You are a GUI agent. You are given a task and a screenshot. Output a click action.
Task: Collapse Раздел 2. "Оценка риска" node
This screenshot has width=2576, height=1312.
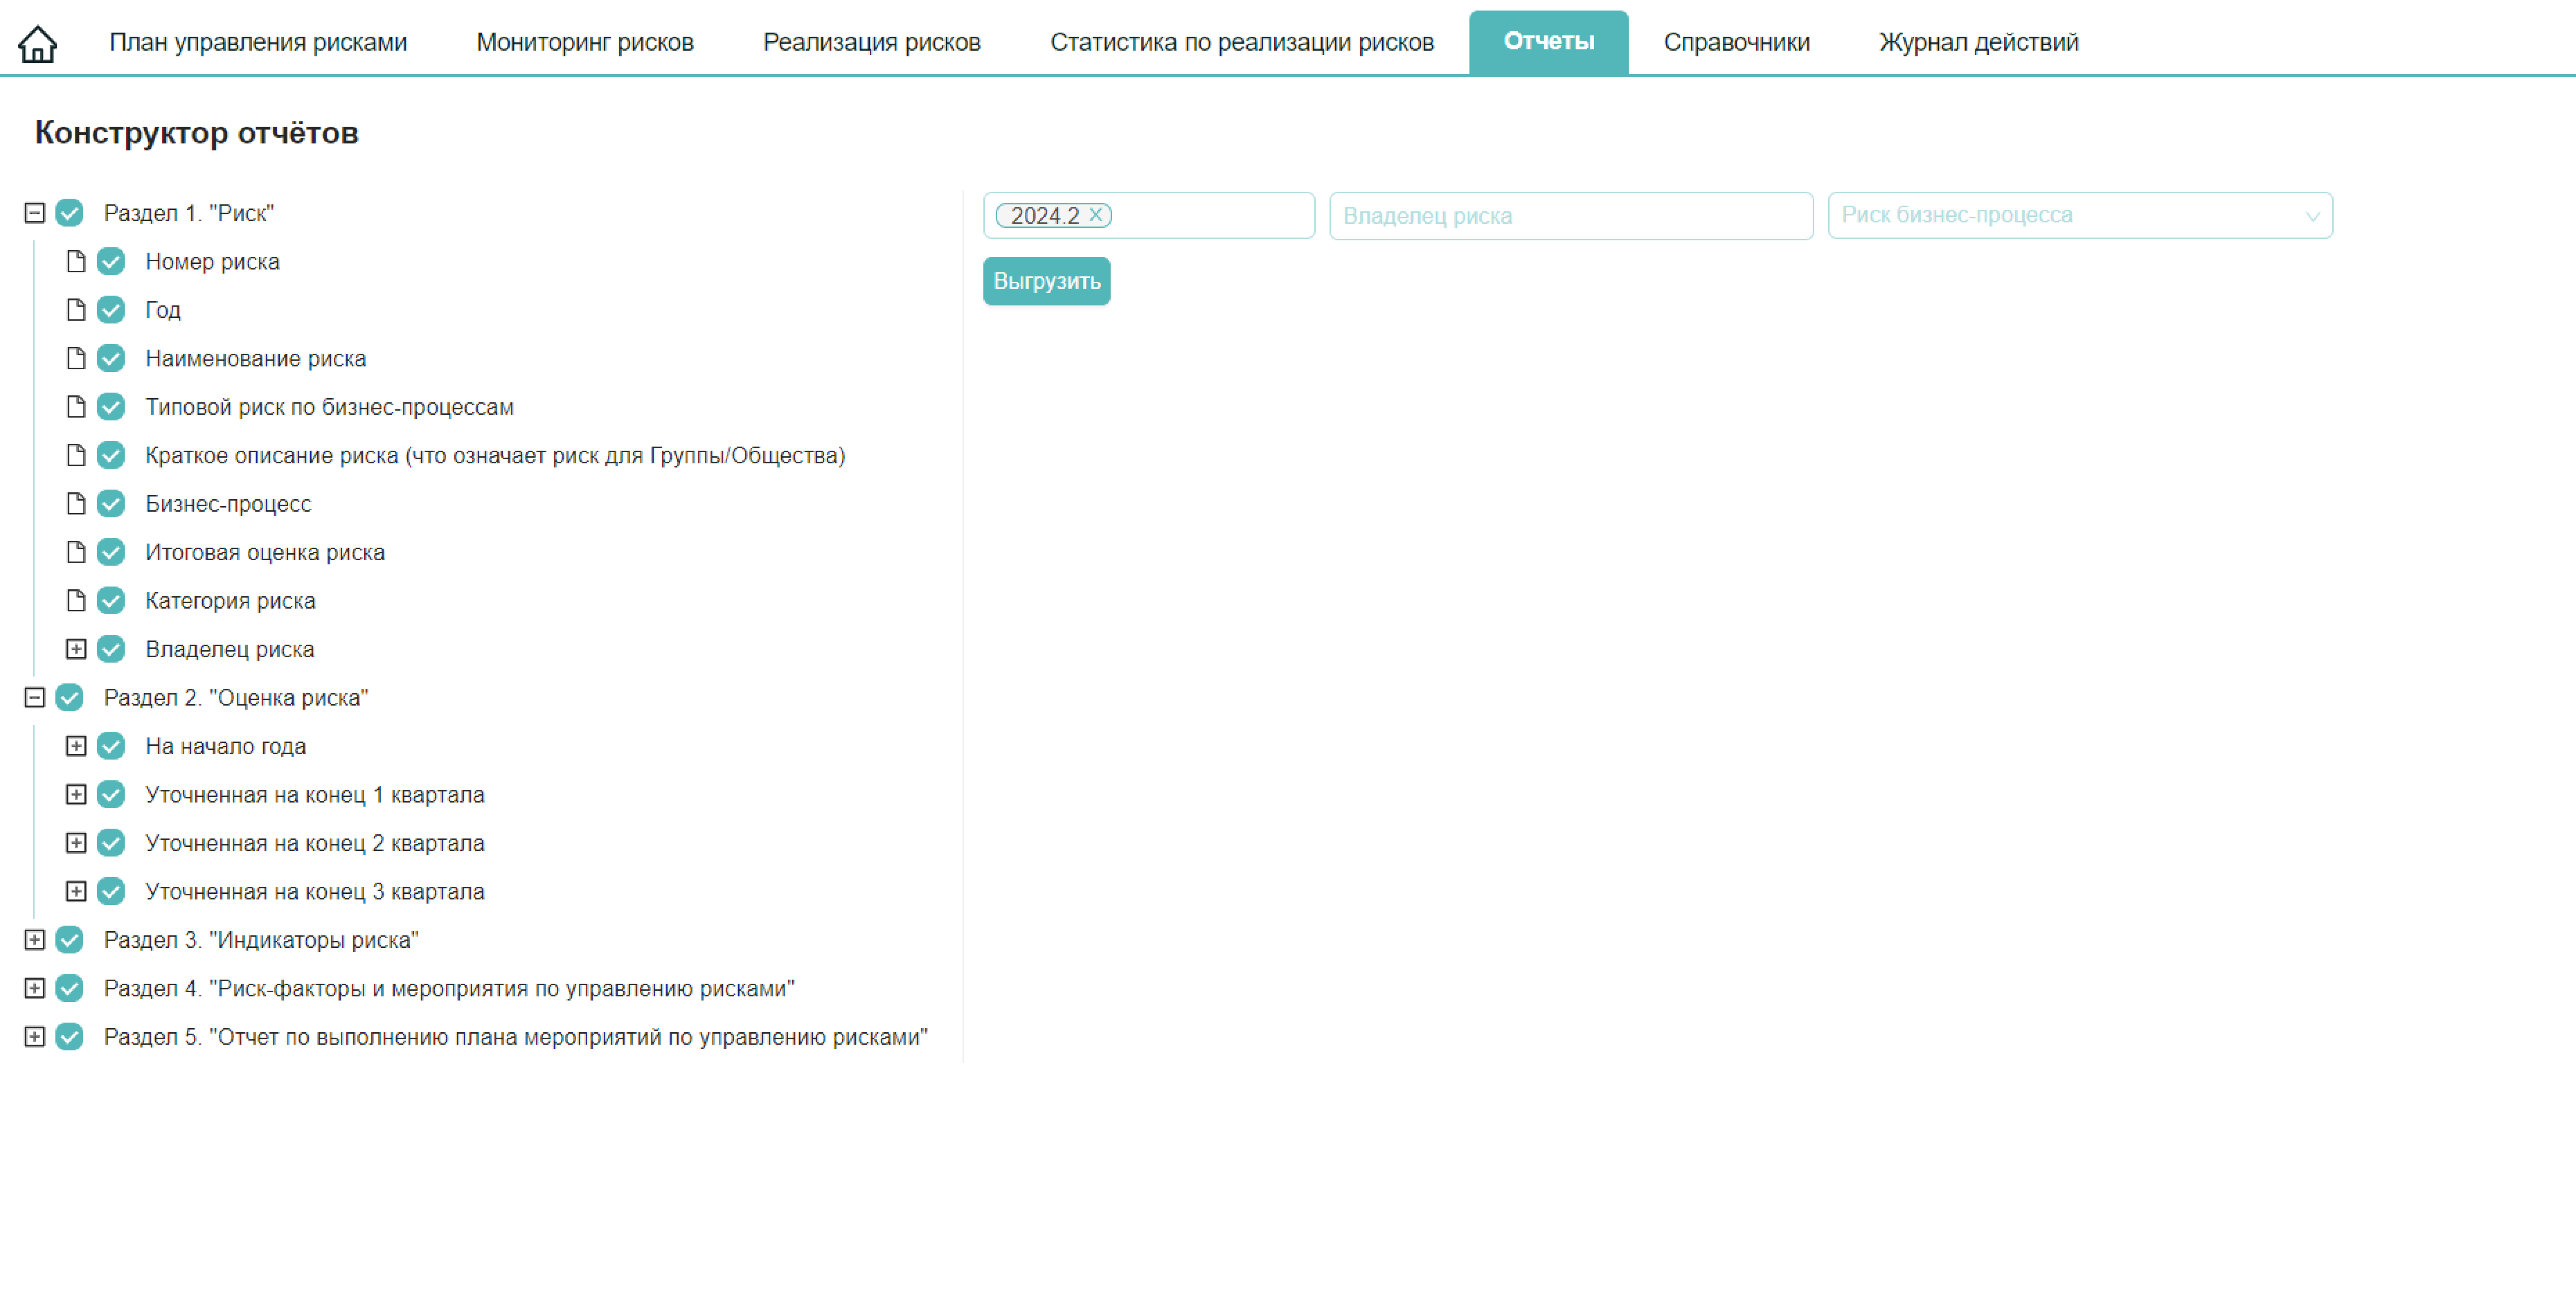click(35, 698)
